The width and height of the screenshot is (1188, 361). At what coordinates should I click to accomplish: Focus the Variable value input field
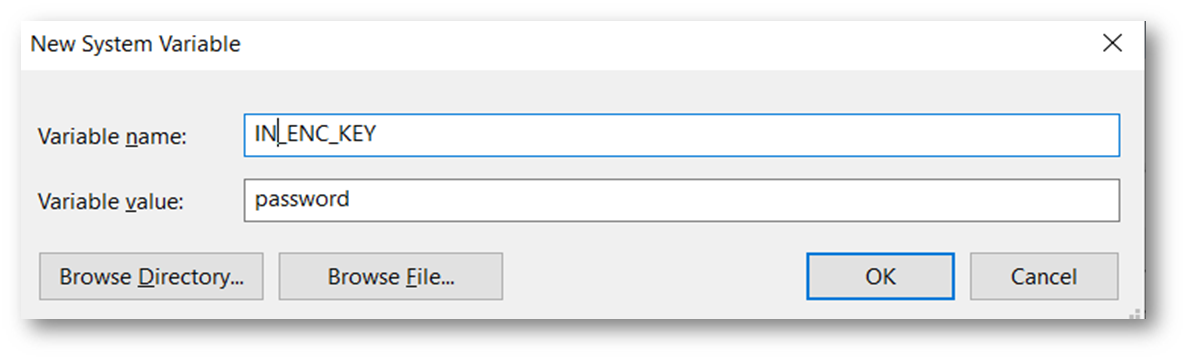pos(681,200)
